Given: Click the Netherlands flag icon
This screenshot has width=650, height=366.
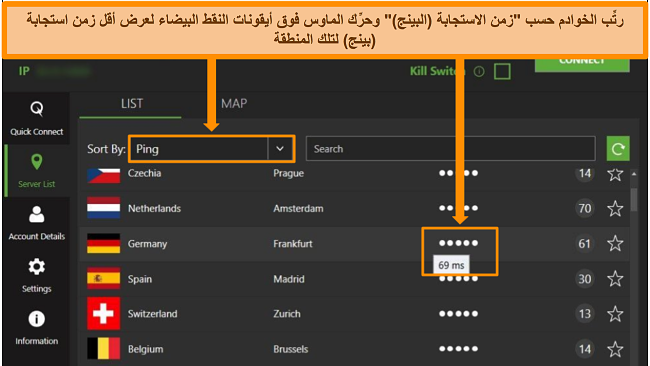Looking at the screenshot, I should pyautogui.click(x=104, y=208).
